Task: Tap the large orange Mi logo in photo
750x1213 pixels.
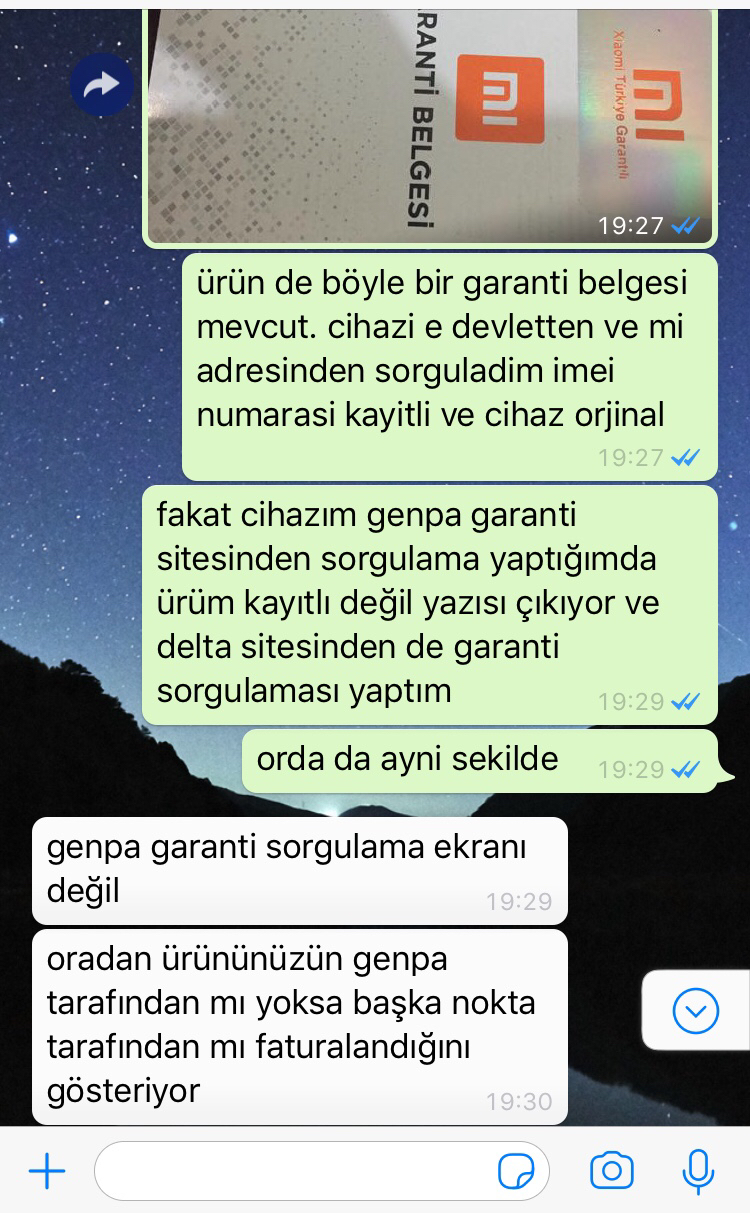Action: point(500,99)
